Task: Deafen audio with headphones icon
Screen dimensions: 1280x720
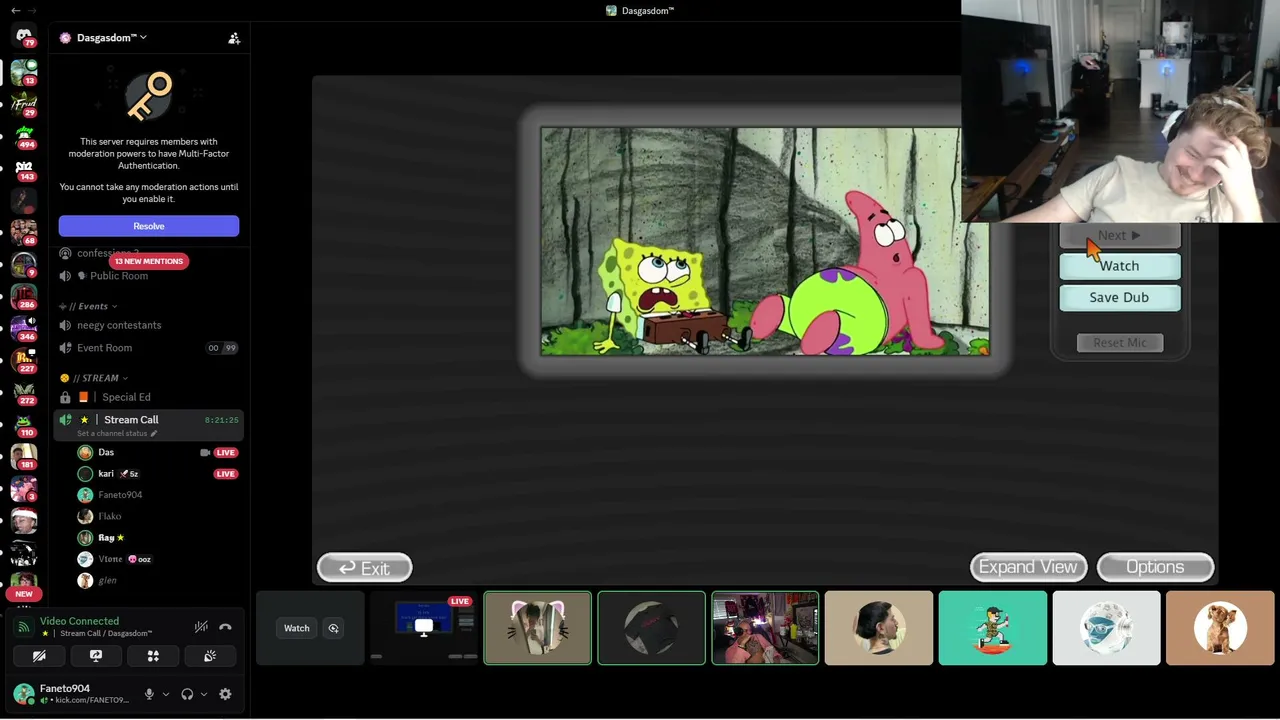Action: [x=187, y=694]
